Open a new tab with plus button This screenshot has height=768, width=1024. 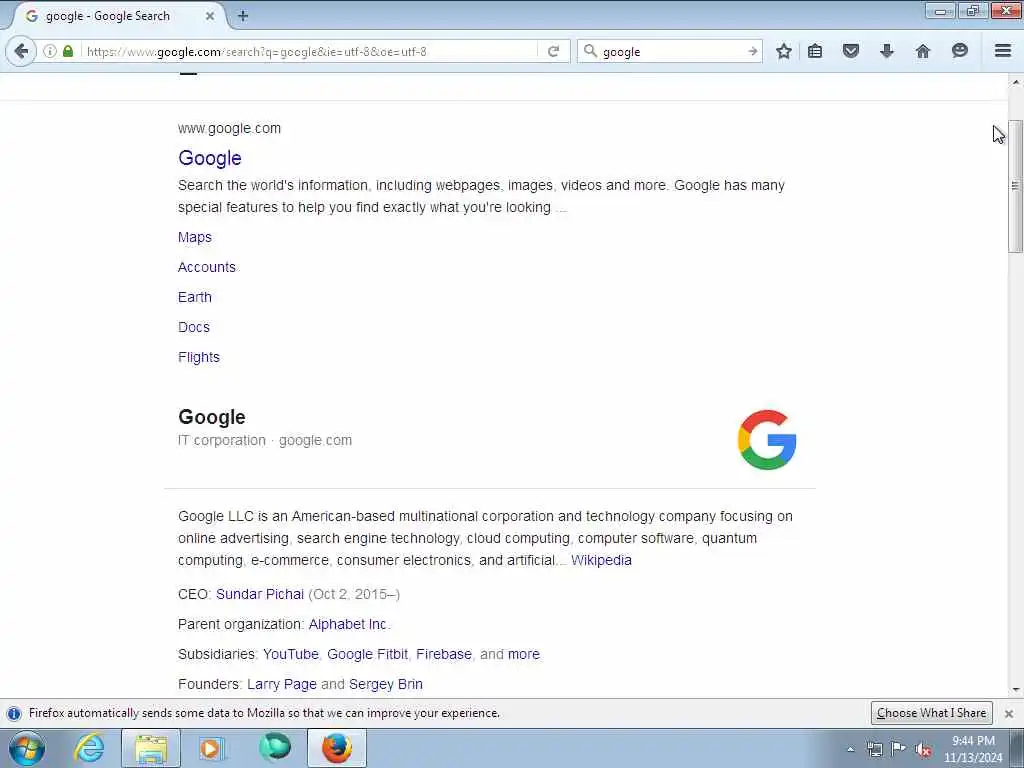pyautogui.click(x=243, y=16)
